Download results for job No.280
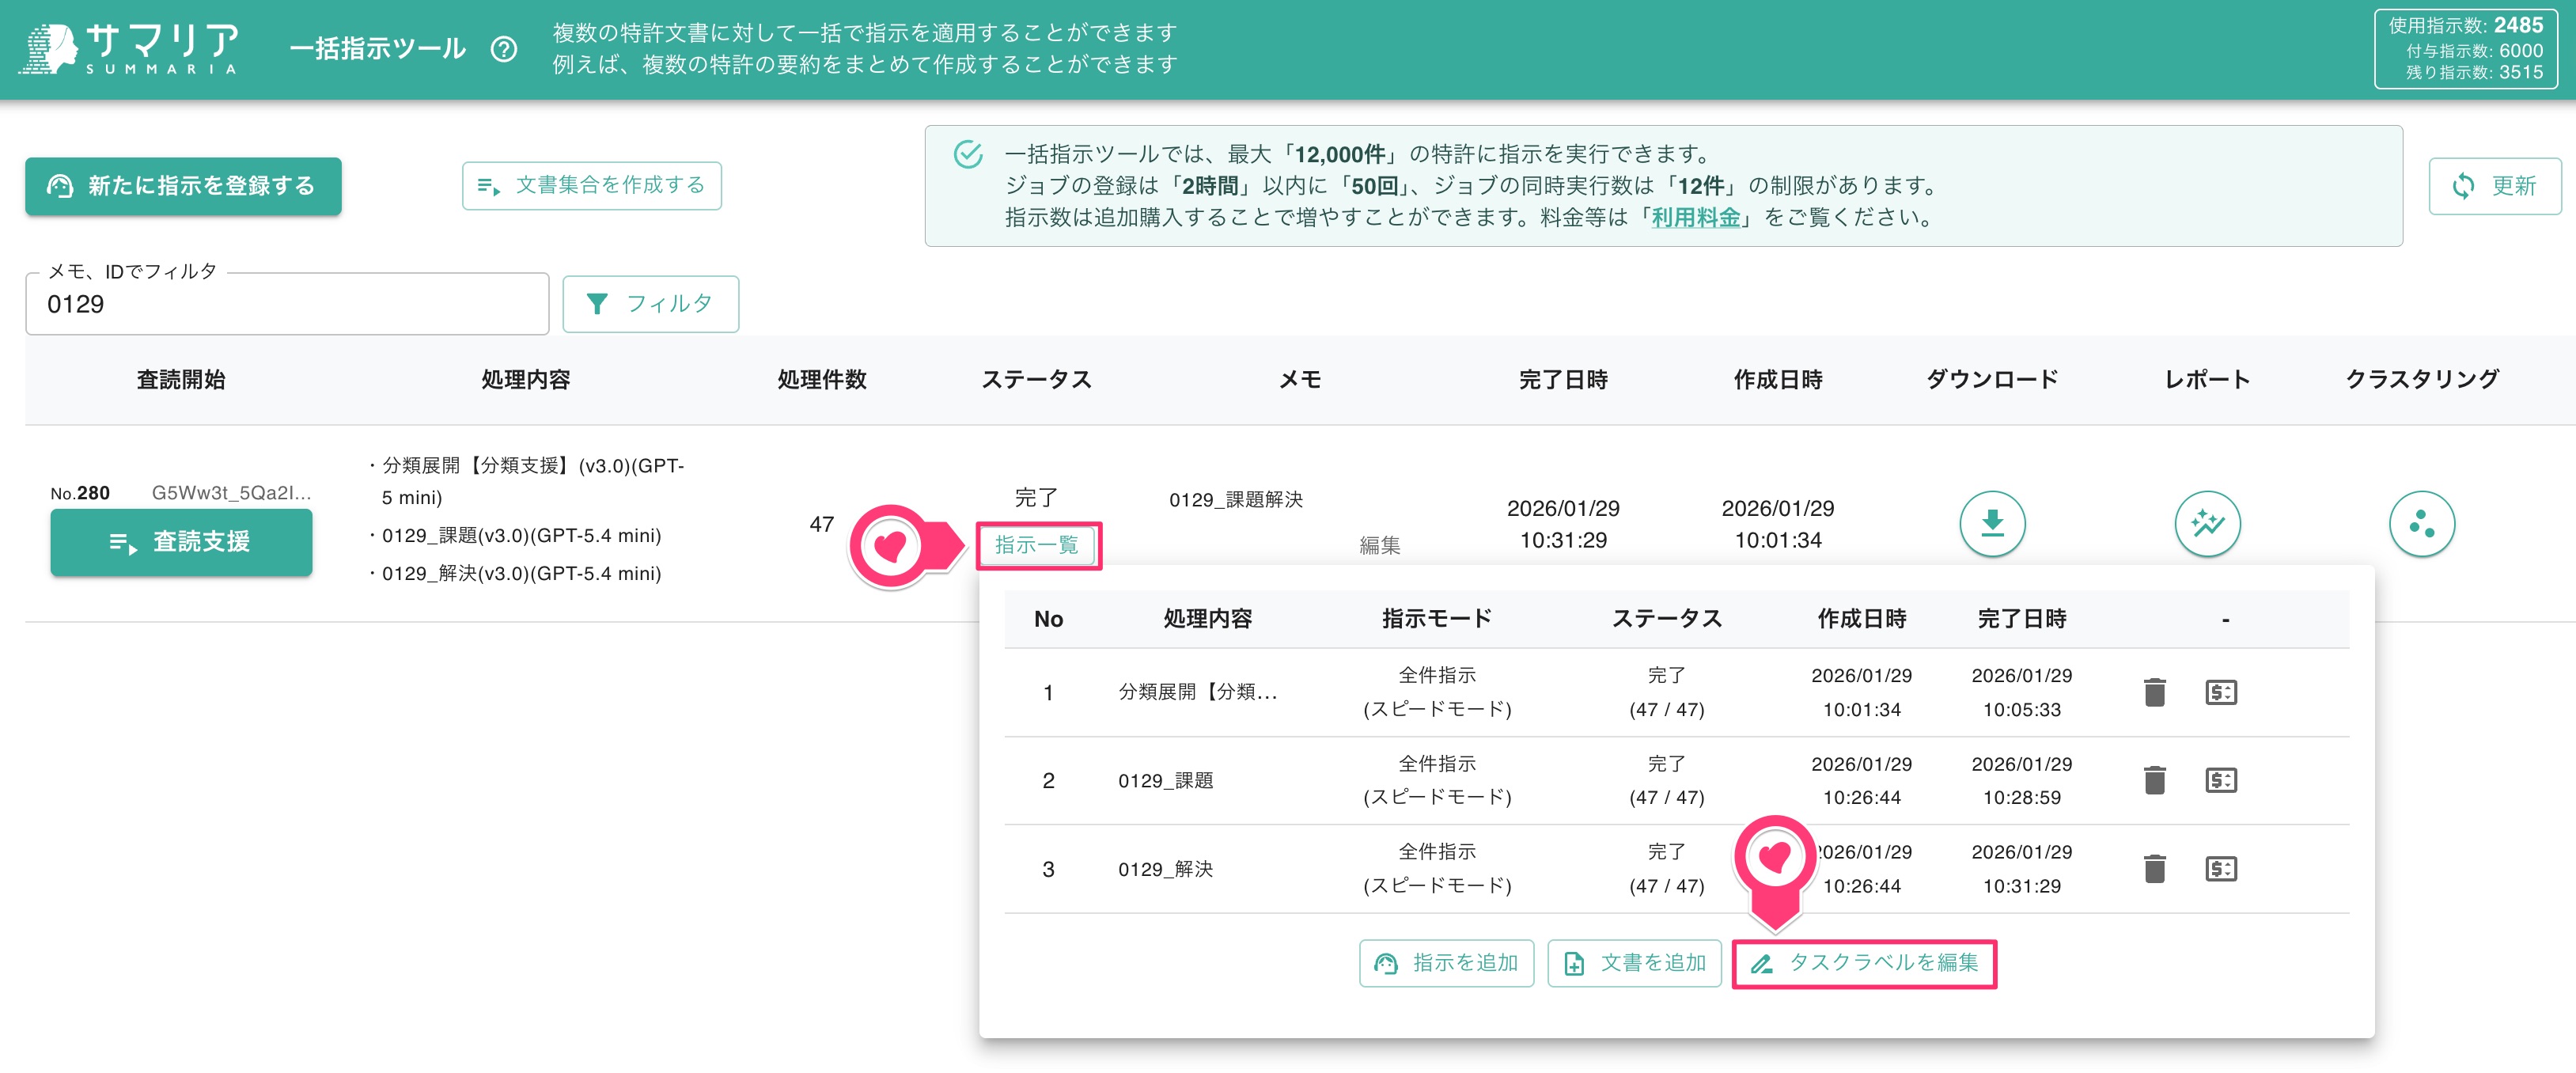The image size is (2576, 1073). point(1992,523)
